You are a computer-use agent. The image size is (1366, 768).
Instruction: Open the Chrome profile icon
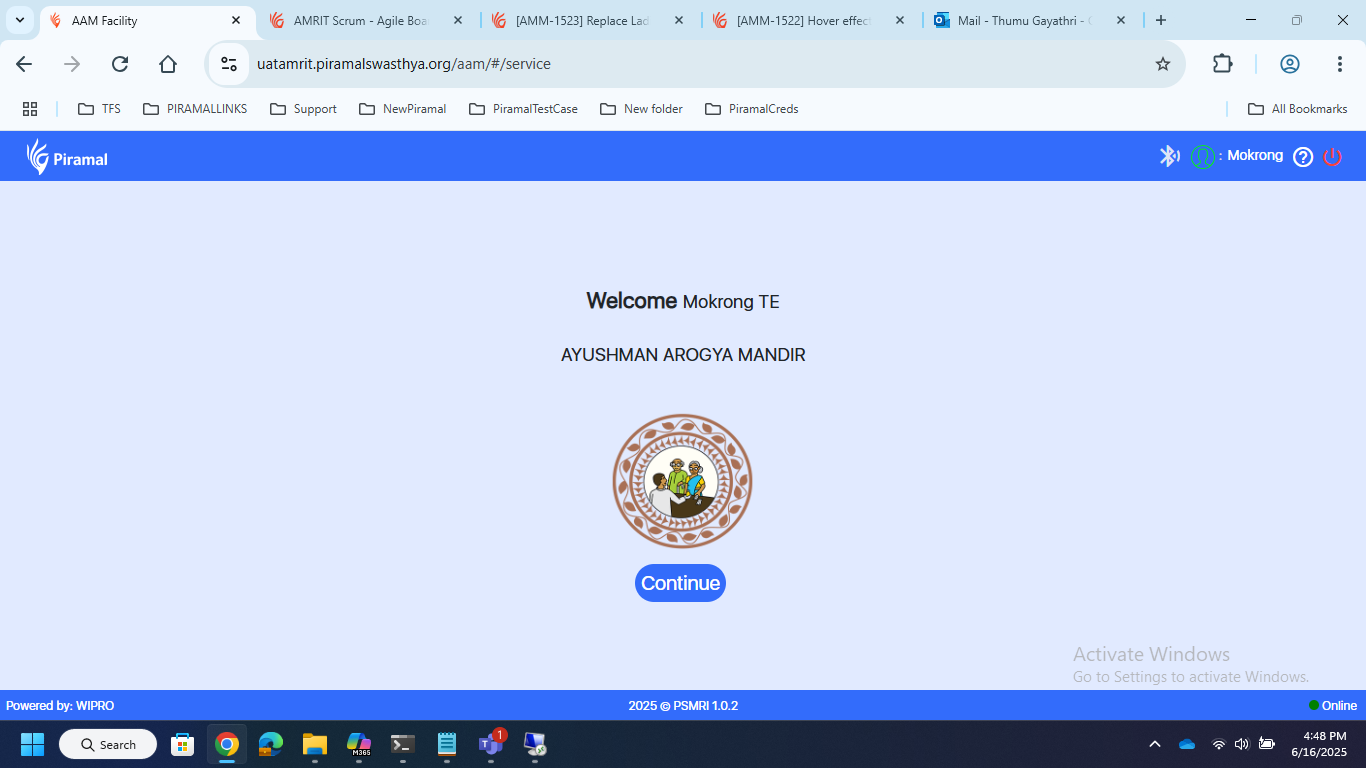pos(1290,64)
